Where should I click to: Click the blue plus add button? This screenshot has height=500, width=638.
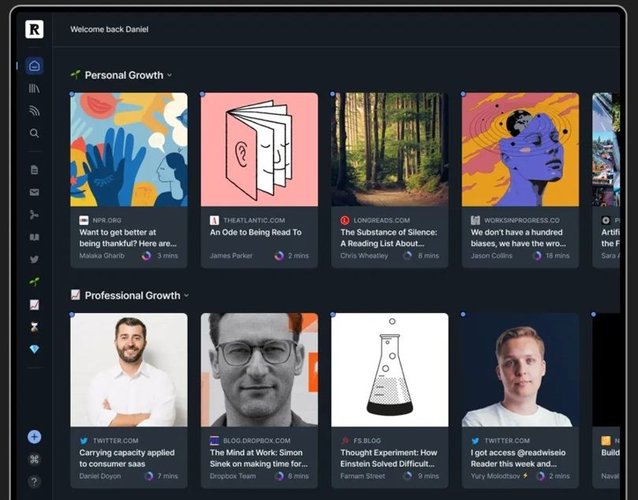click(35, 437)
